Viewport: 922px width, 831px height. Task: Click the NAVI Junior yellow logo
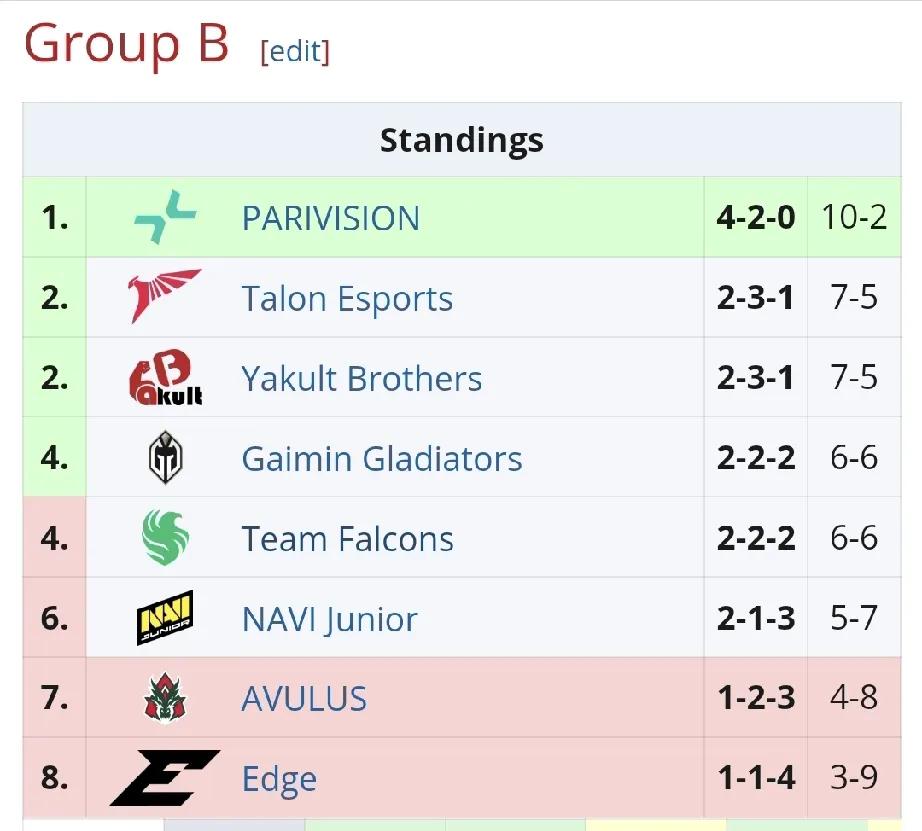click(x=165, y=618)
